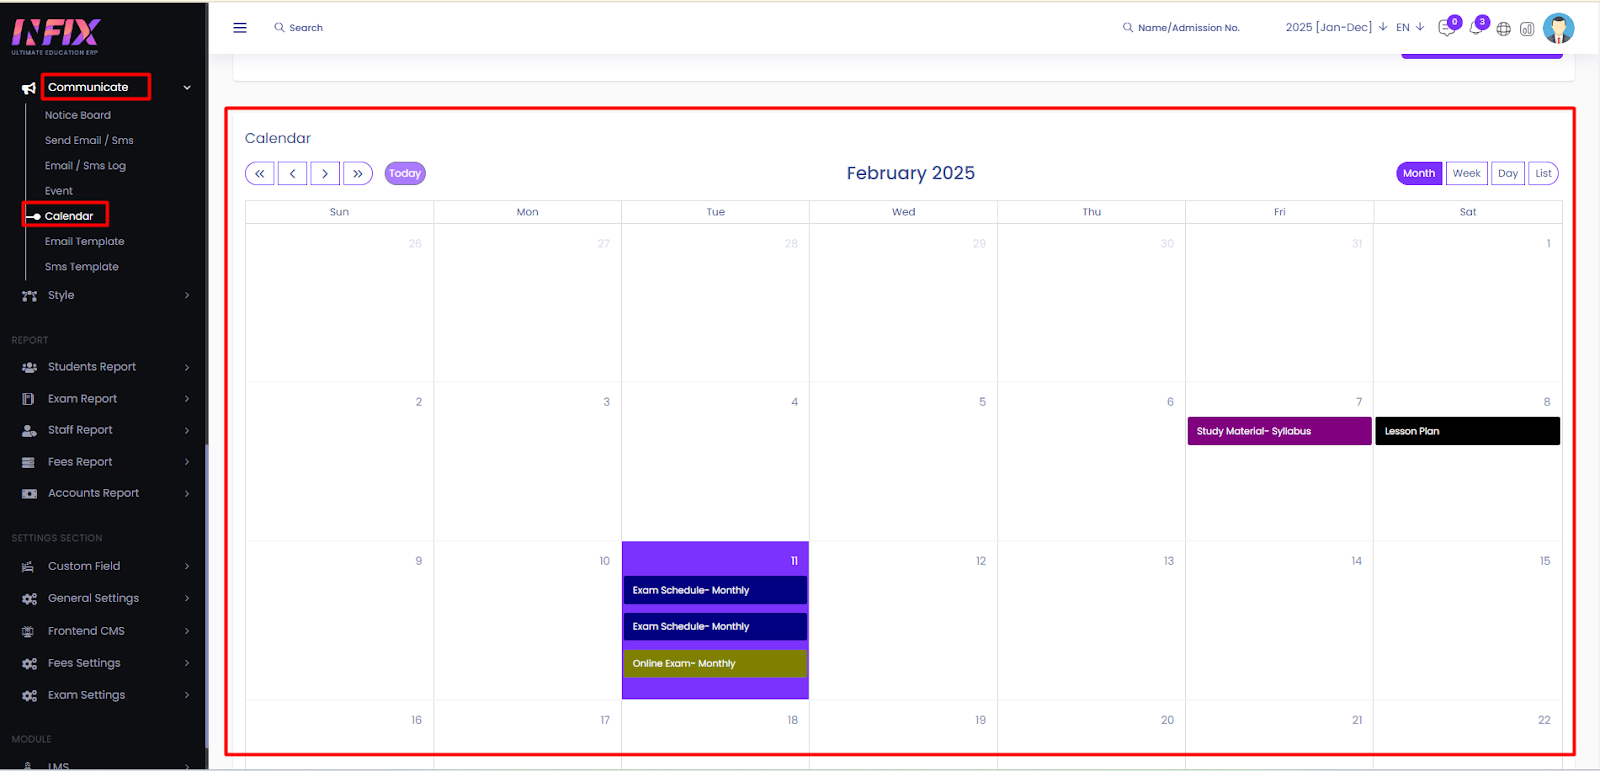Expand the Accounts Report submenu arrow
This screenshot has height=771, width=1600.
coord(187,494)
